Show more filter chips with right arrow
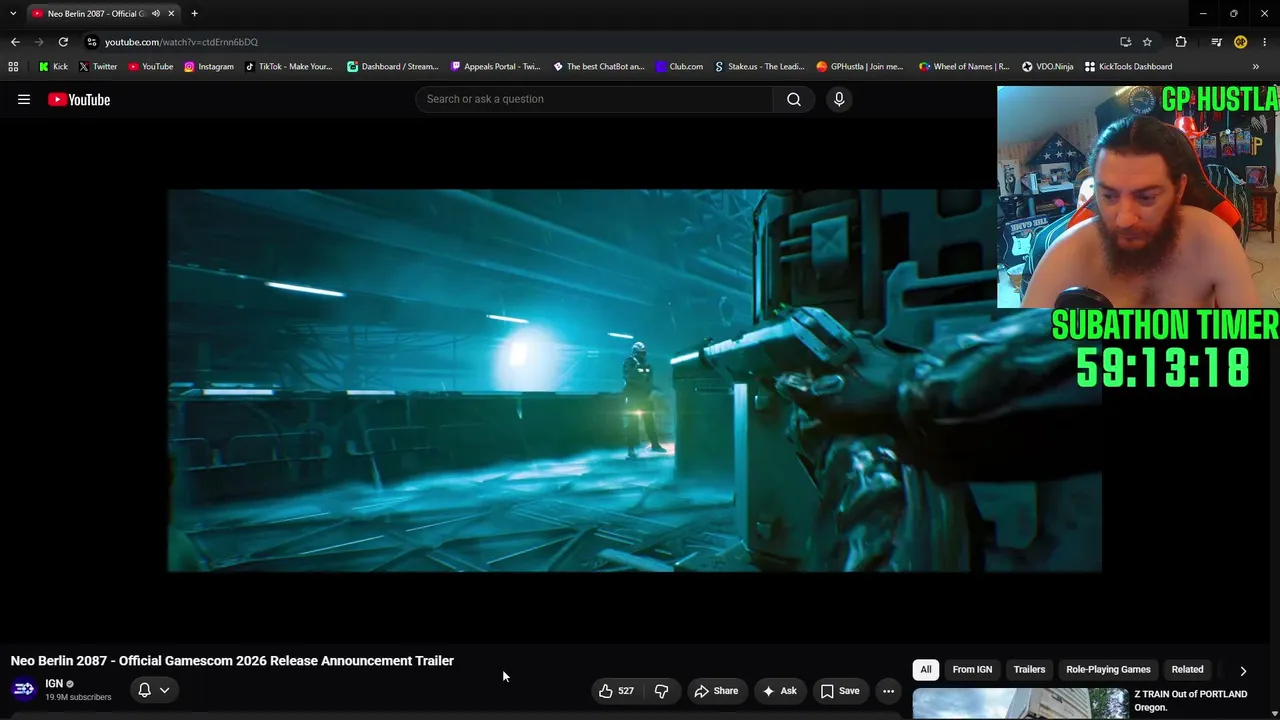 pos(1243,671)
